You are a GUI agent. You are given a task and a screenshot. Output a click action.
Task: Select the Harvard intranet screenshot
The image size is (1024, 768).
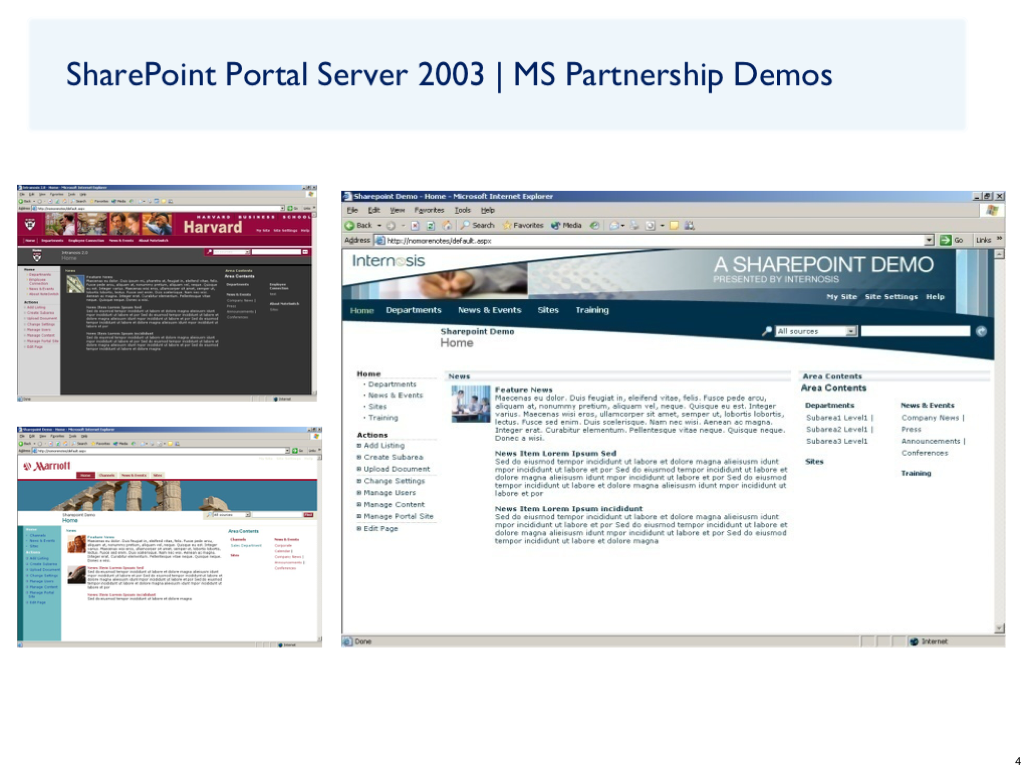167,293
